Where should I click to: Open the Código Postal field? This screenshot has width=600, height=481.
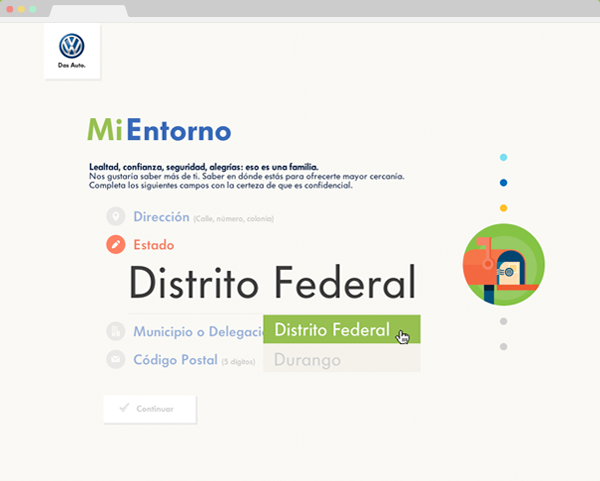(194, 360)
